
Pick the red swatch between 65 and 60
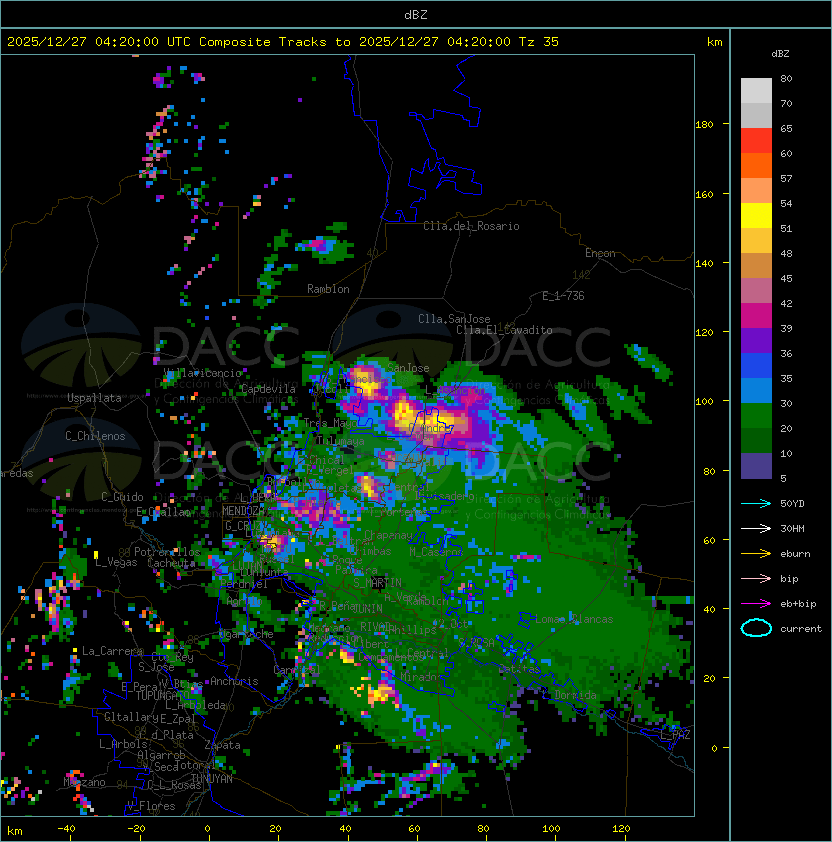tap(756, 141)
